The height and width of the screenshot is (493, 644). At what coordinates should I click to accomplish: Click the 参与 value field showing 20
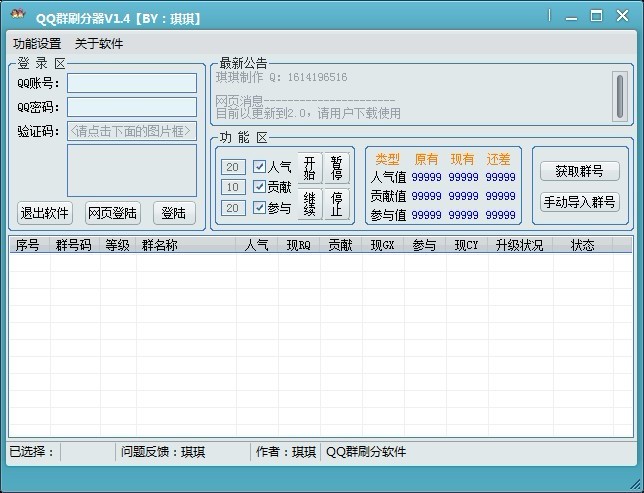coord(233,208)
